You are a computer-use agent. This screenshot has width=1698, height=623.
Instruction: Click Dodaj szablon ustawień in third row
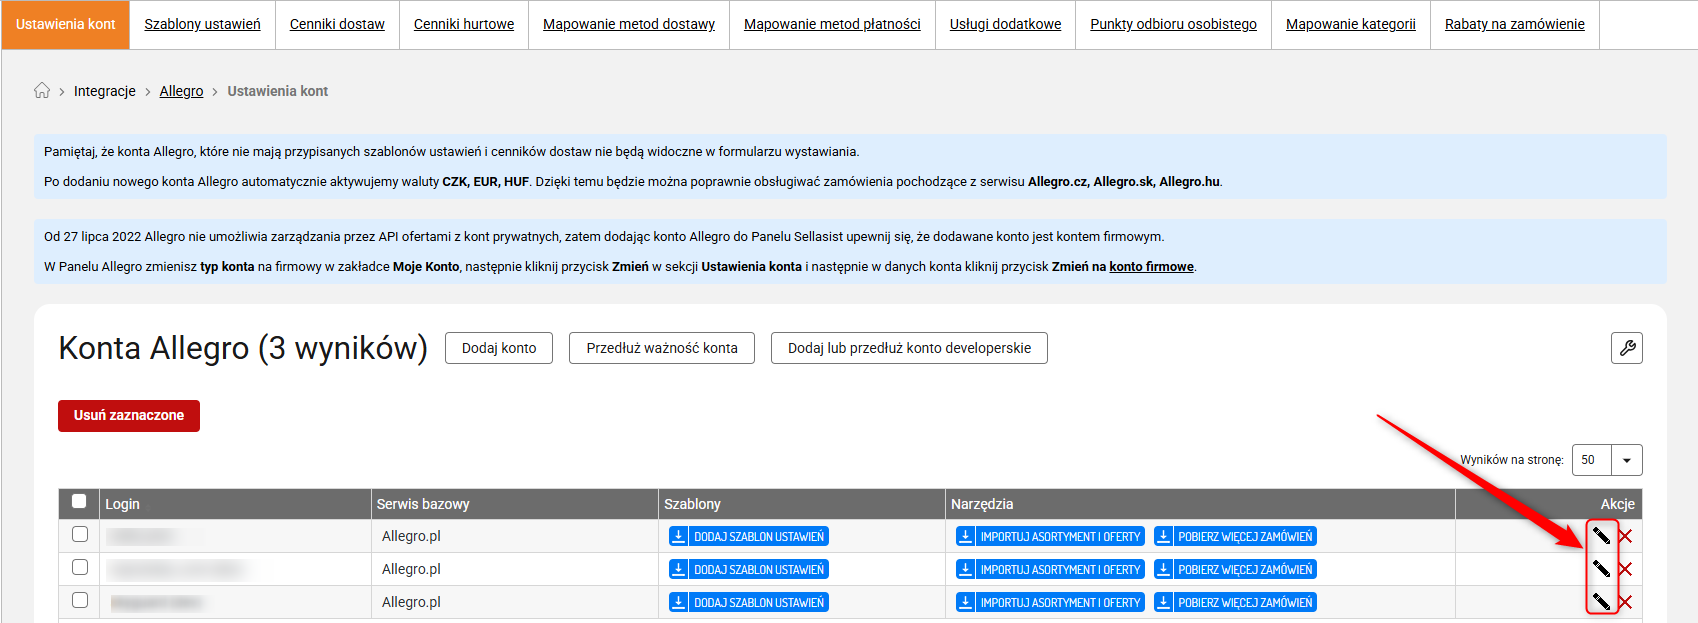pyautogui.click(x=749, y=602)
